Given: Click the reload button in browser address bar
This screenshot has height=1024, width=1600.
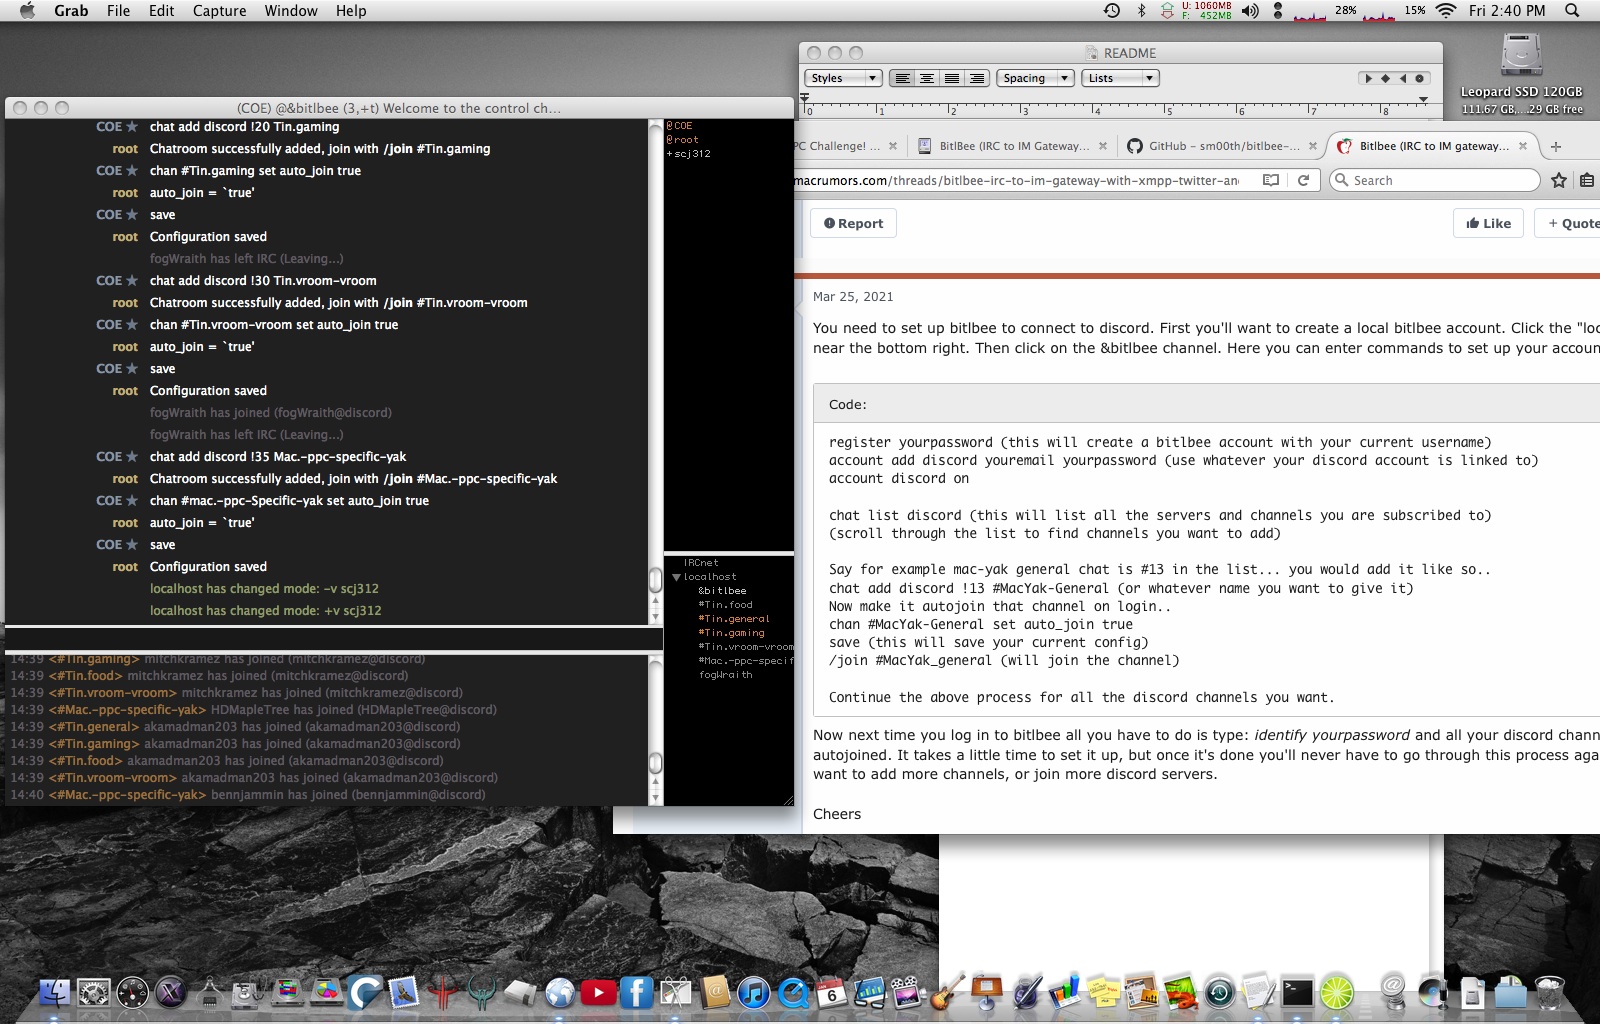Looking at the screenshot, I should [1303, 180].
